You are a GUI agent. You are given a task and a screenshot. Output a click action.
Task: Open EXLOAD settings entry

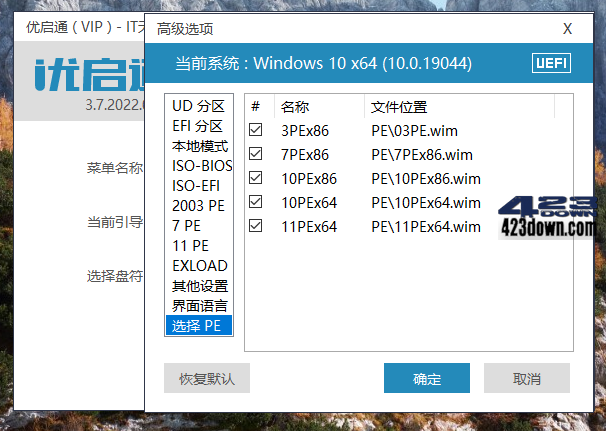[x=199, y=266]
